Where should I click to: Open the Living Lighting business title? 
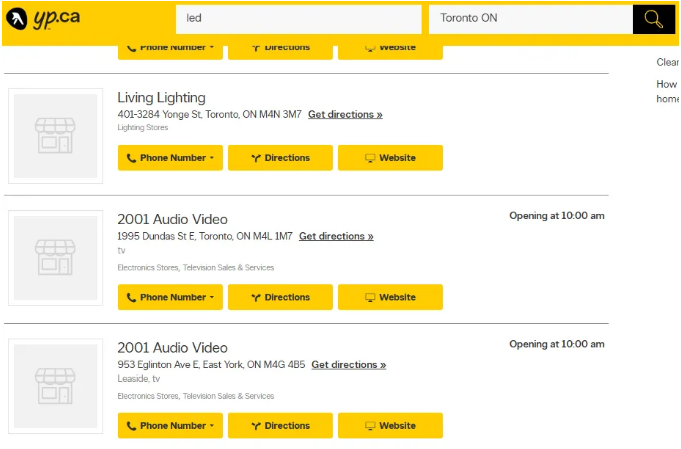pyautogui.click(x=161, y=98)
